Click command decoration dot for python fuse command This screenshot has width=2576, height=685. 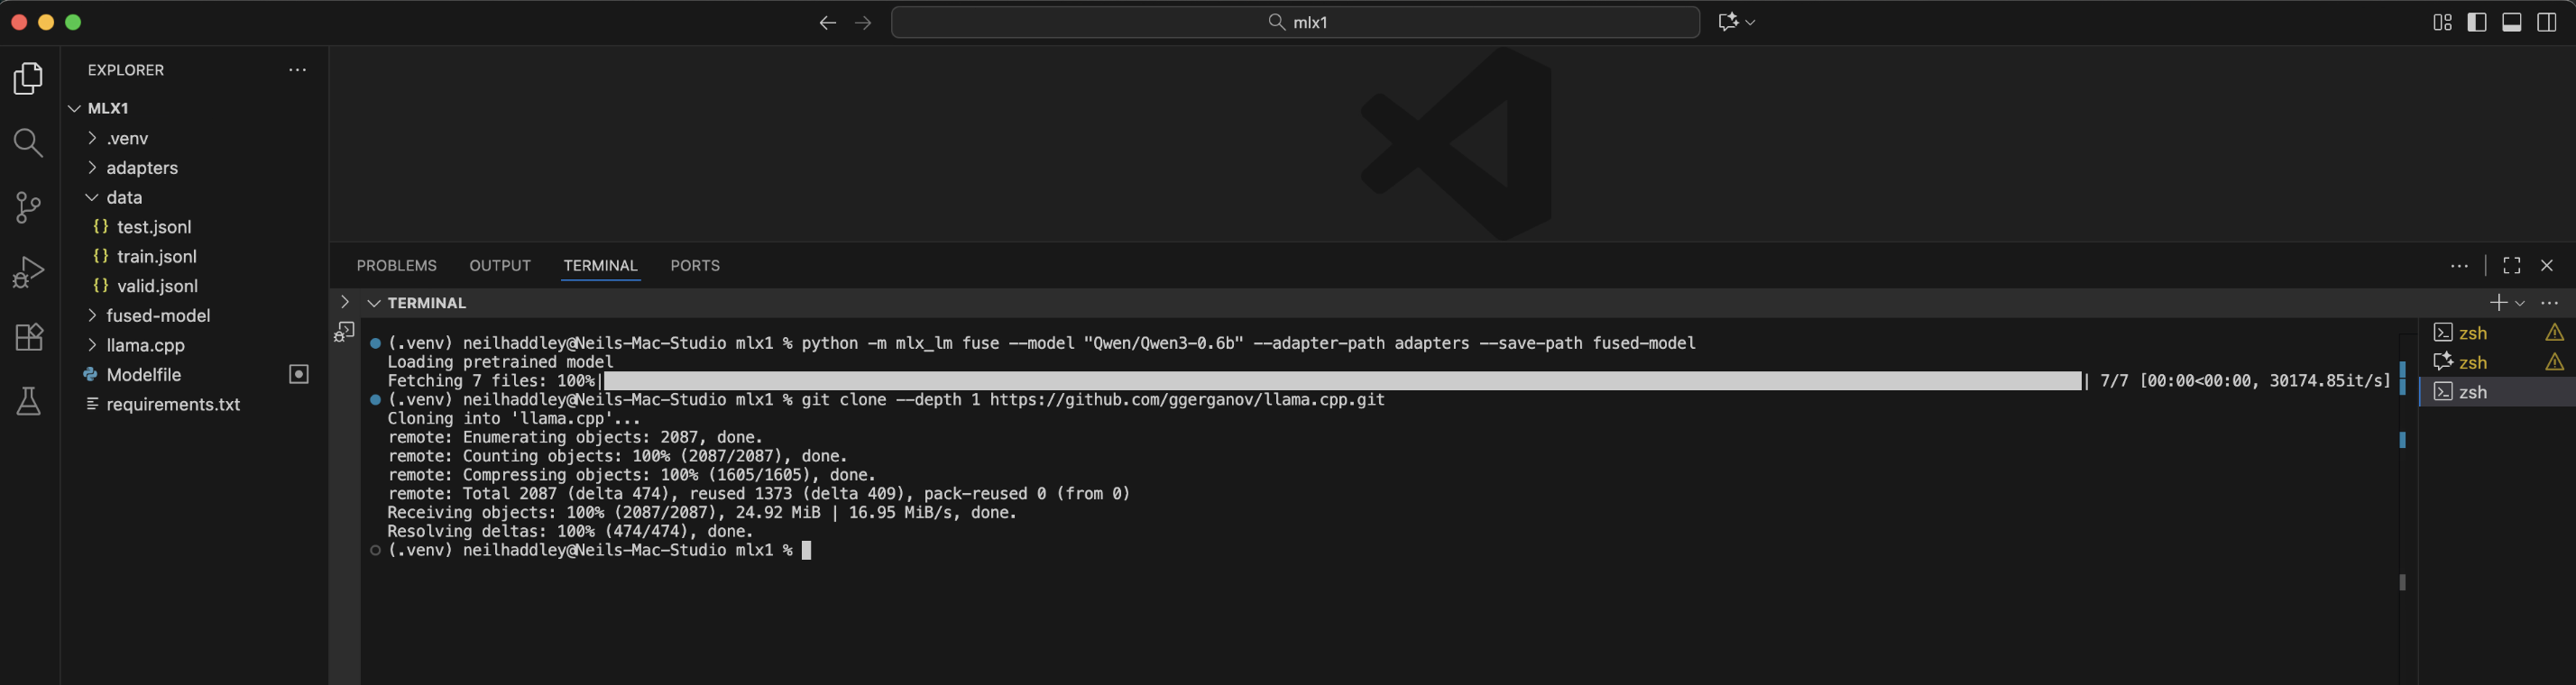[375, 343]
